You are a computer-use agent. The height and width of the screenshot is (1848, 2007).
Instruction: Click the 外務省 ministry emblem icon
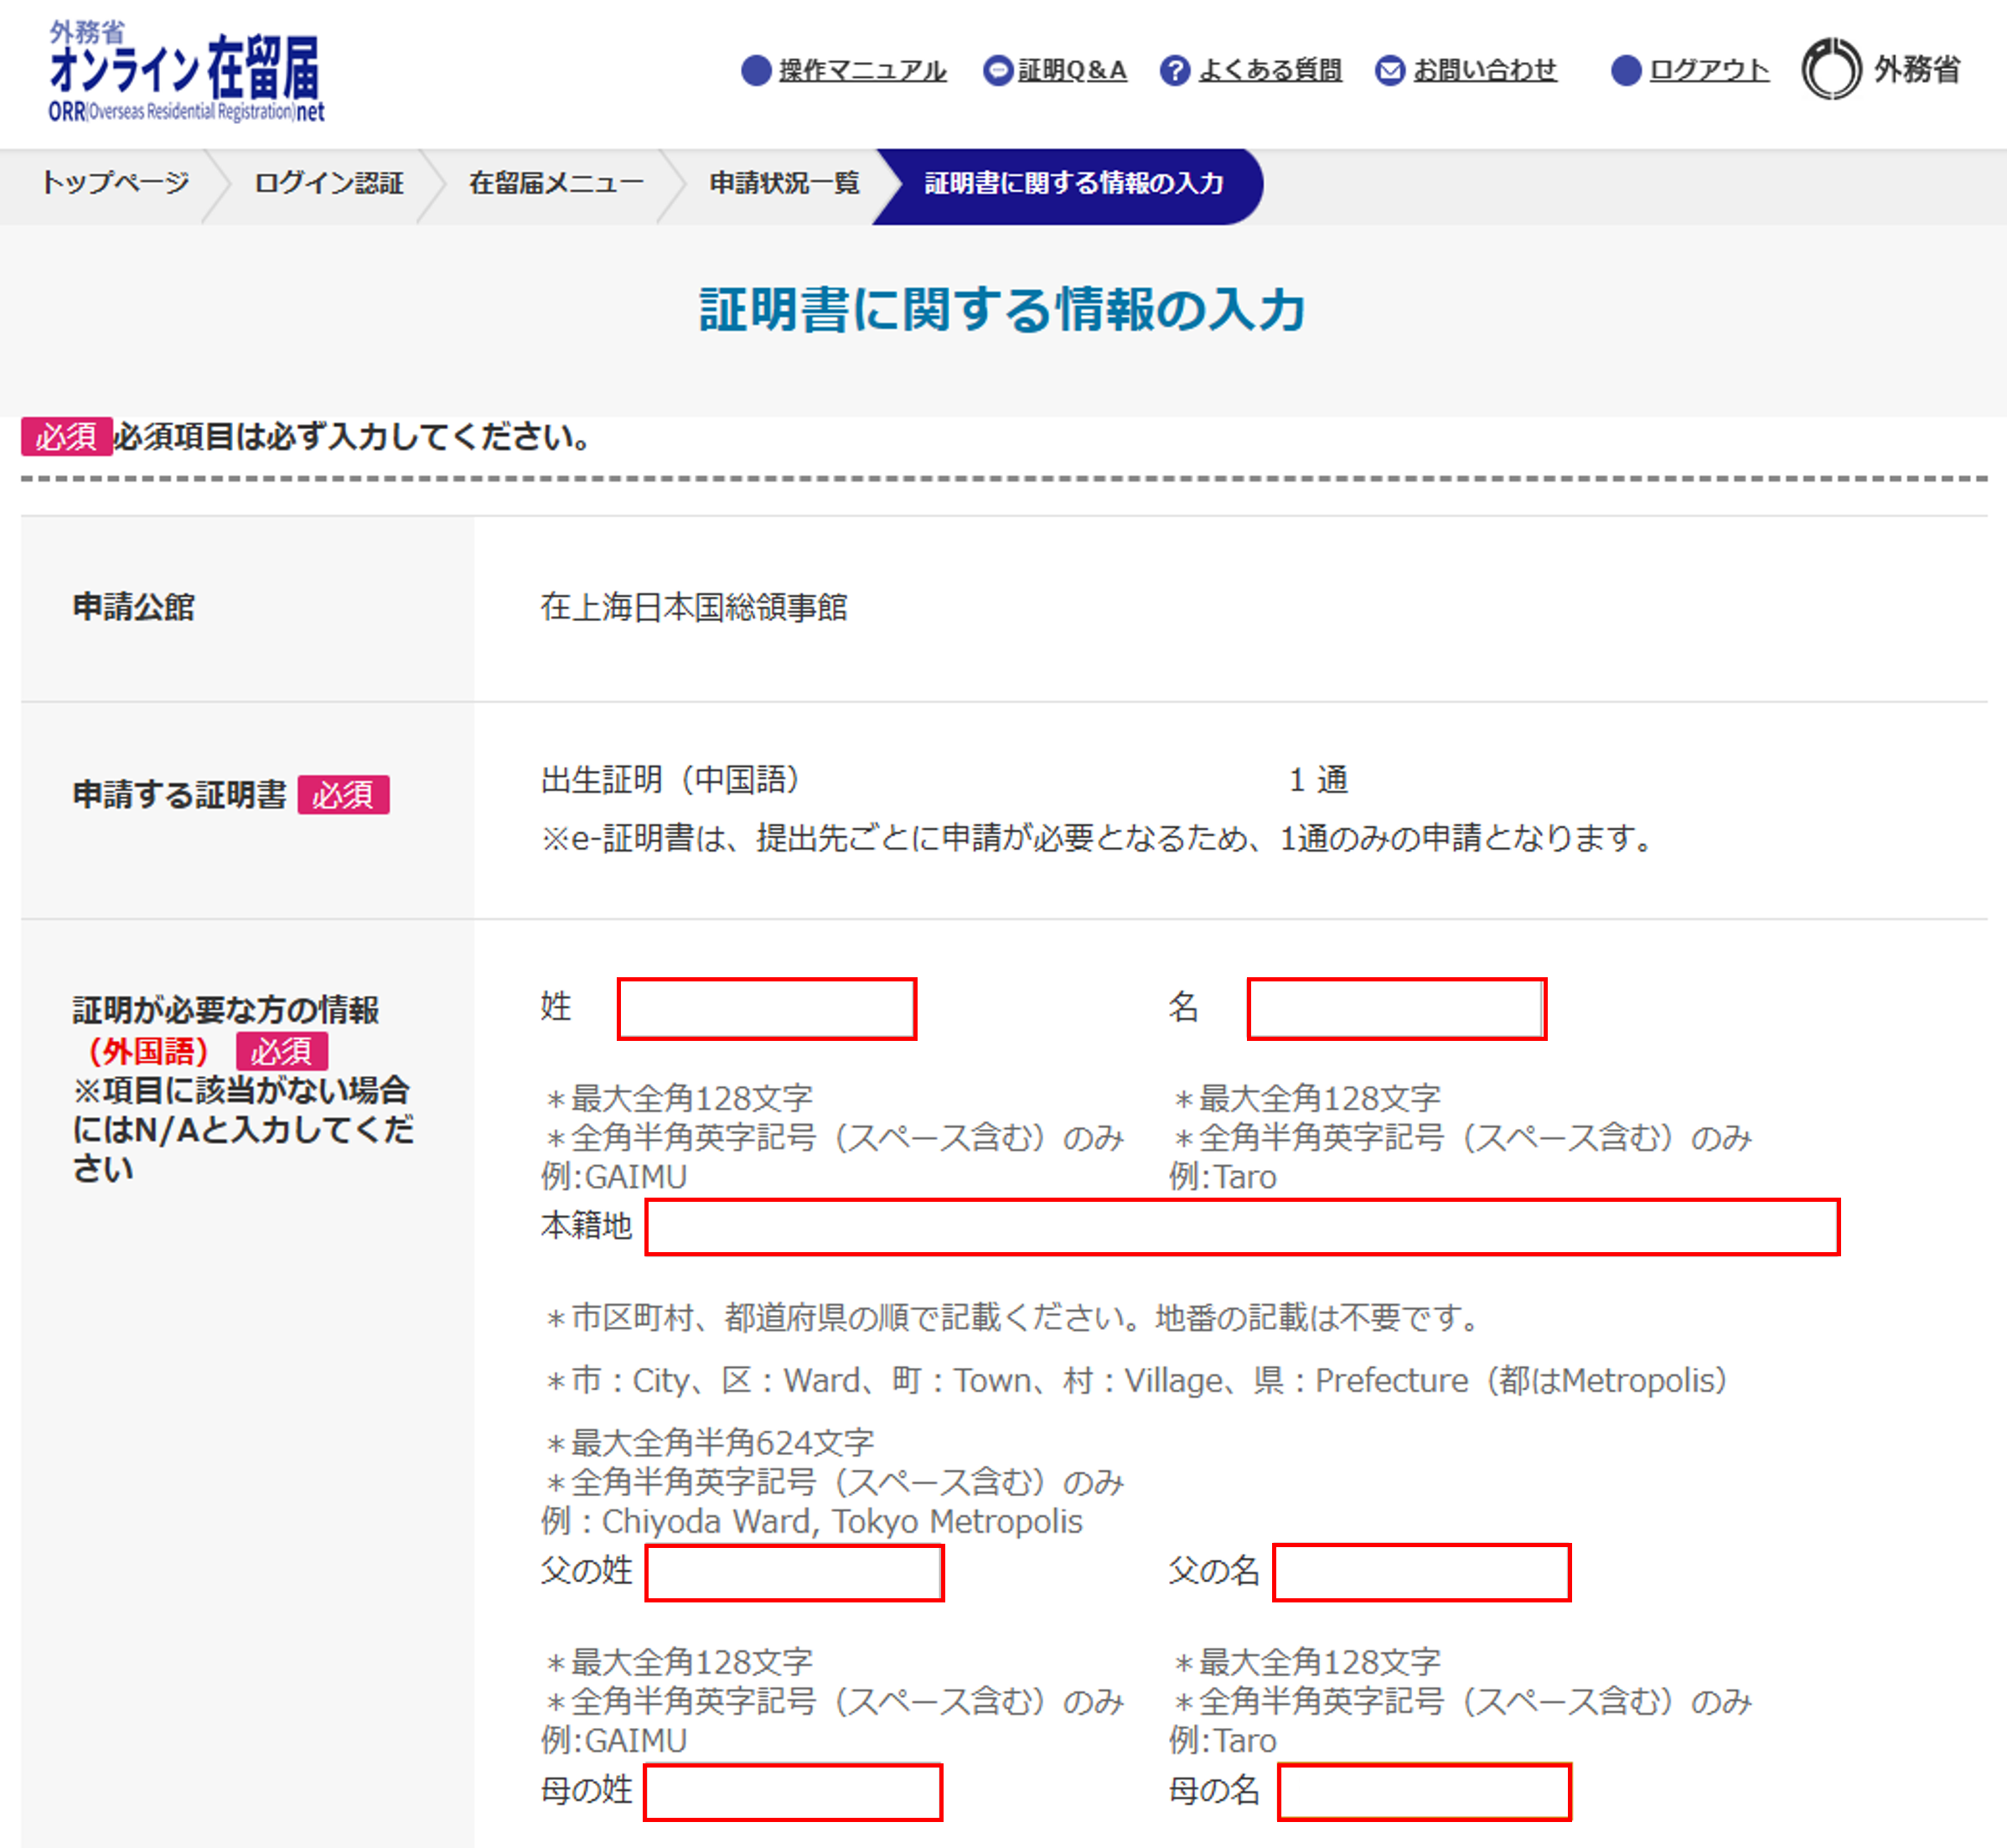pos(1830,69)
